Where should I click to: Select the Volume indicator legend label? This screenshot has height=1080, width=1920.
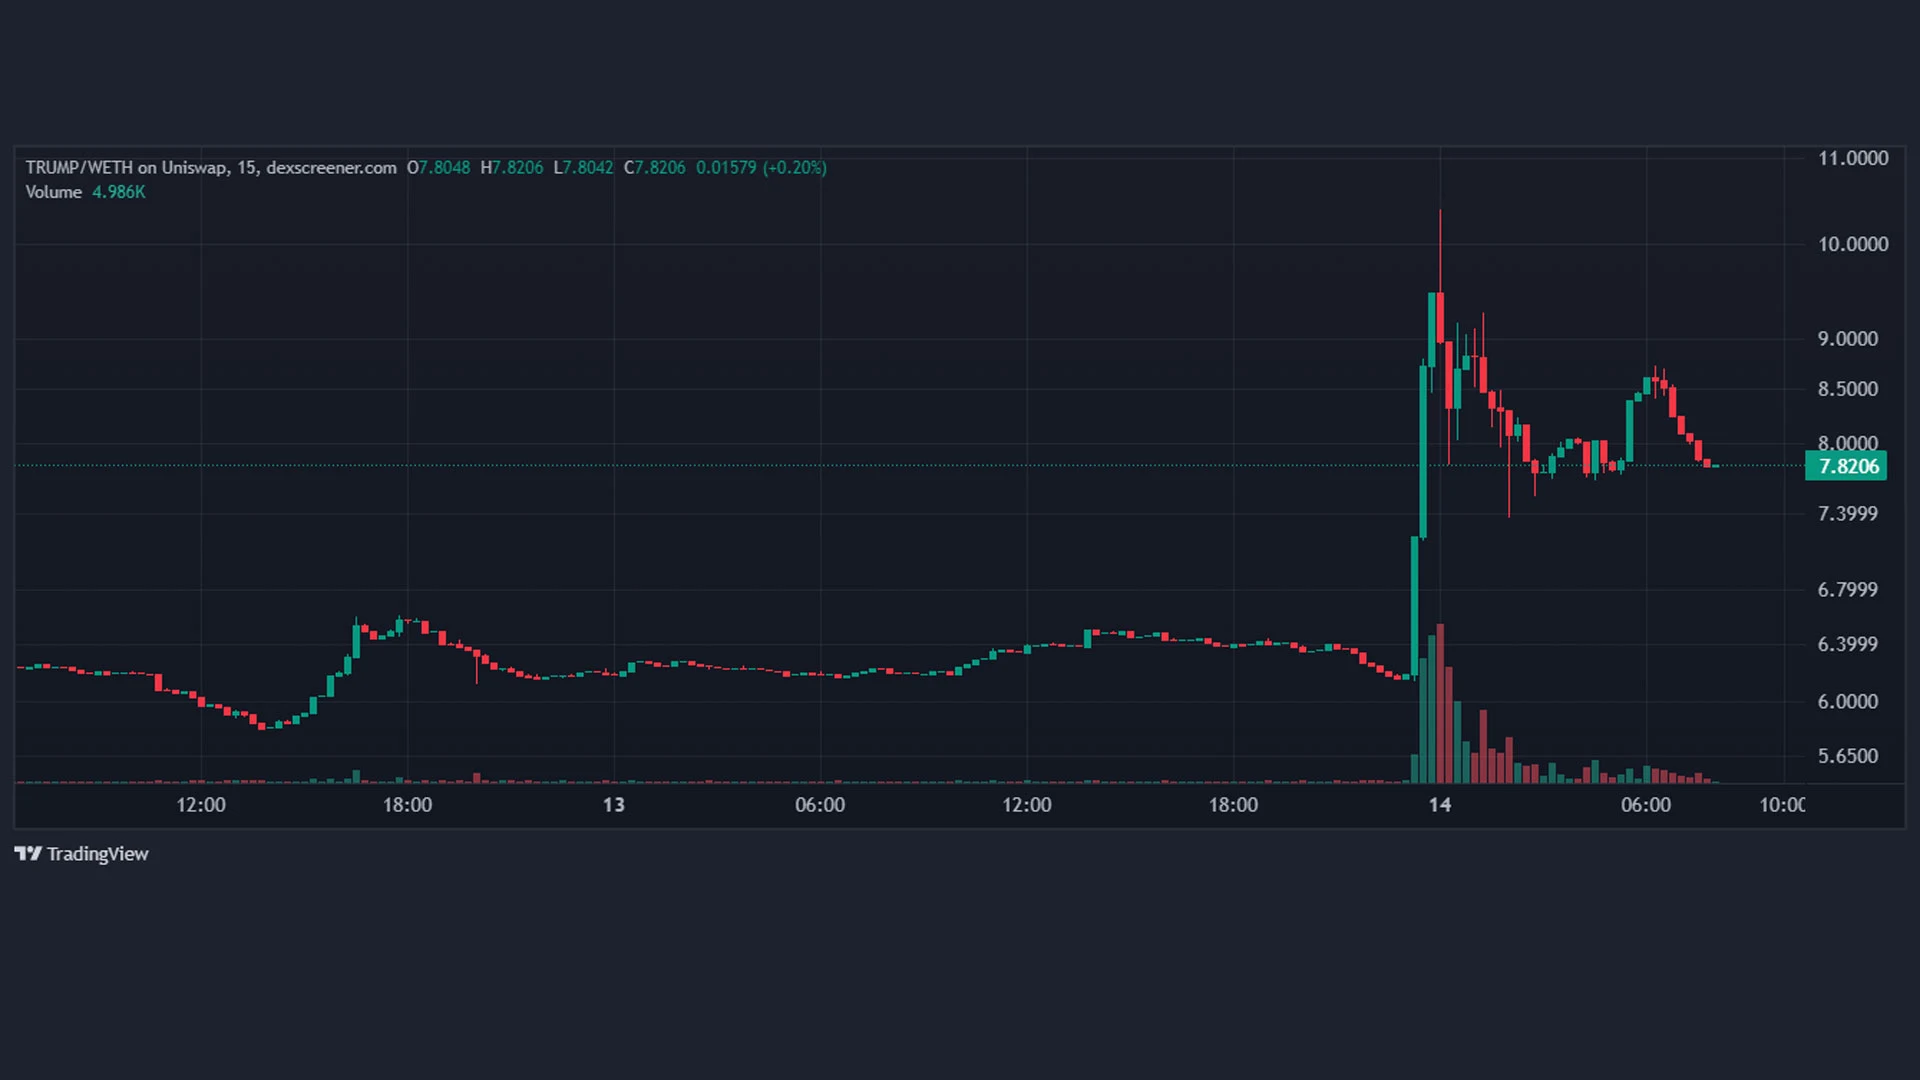coord(53,192)
